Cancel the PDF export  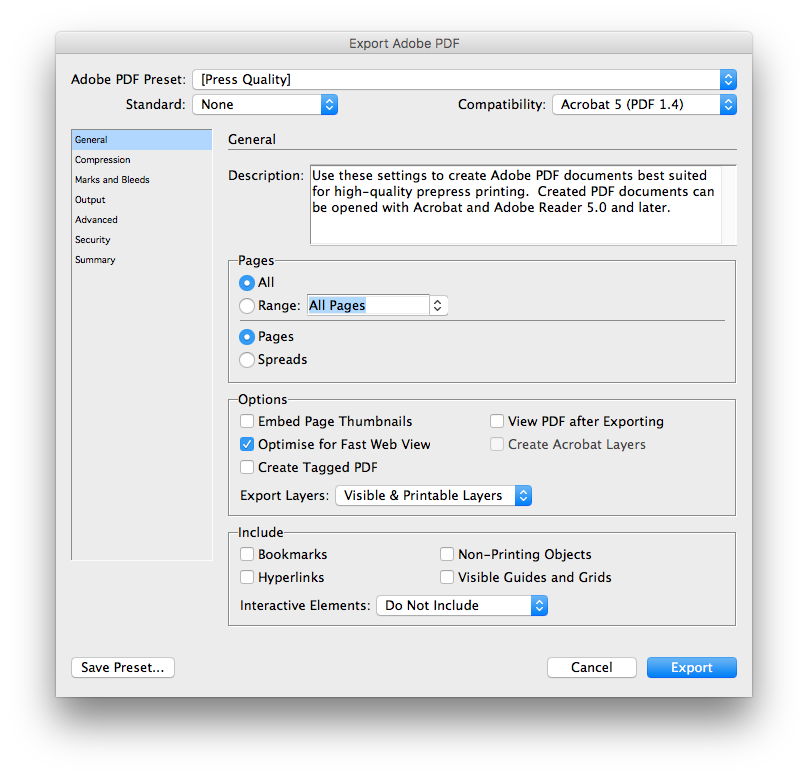[x=592, y=668]
